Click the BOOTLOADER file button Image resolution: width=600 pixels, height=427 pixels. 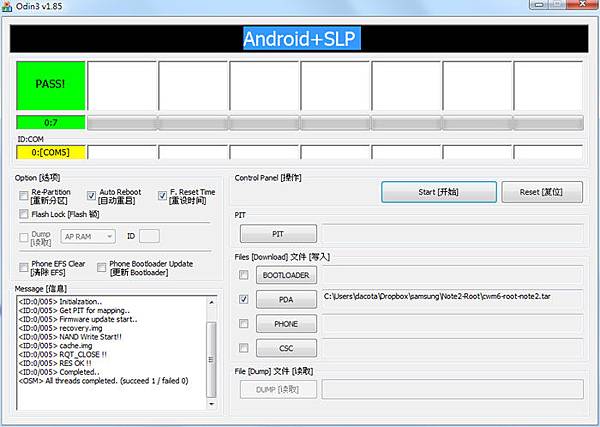click(x=286, y=275)
